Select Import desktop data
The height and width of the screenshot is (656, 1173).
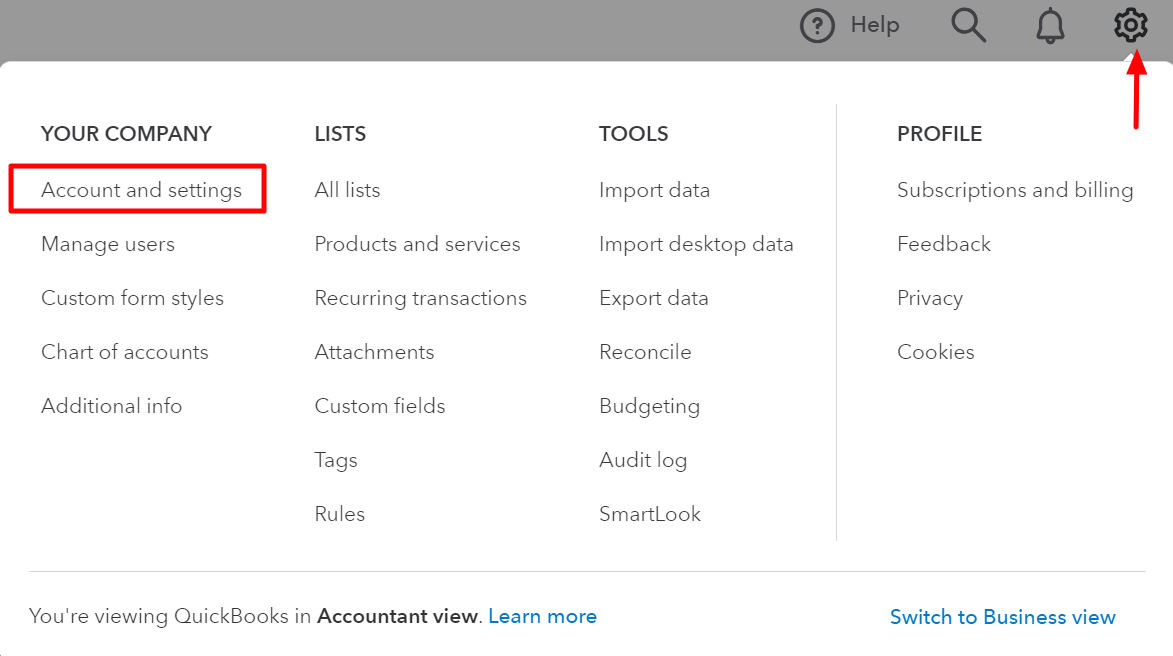click(696, 244)
